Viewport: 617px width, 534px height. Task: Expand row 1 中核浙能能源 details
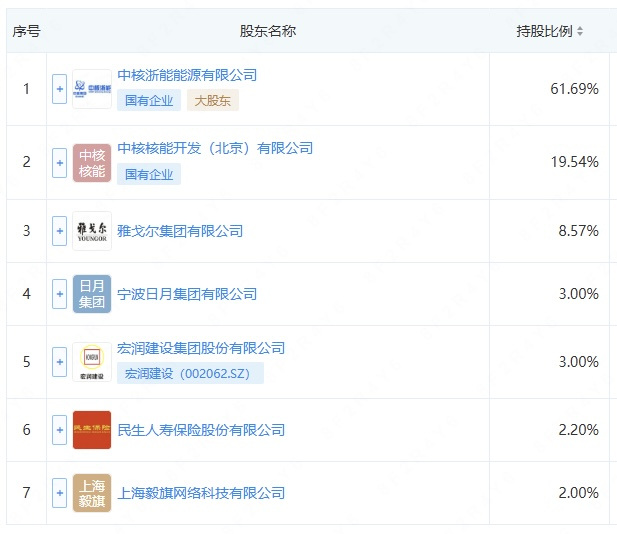tap(59, 89)
